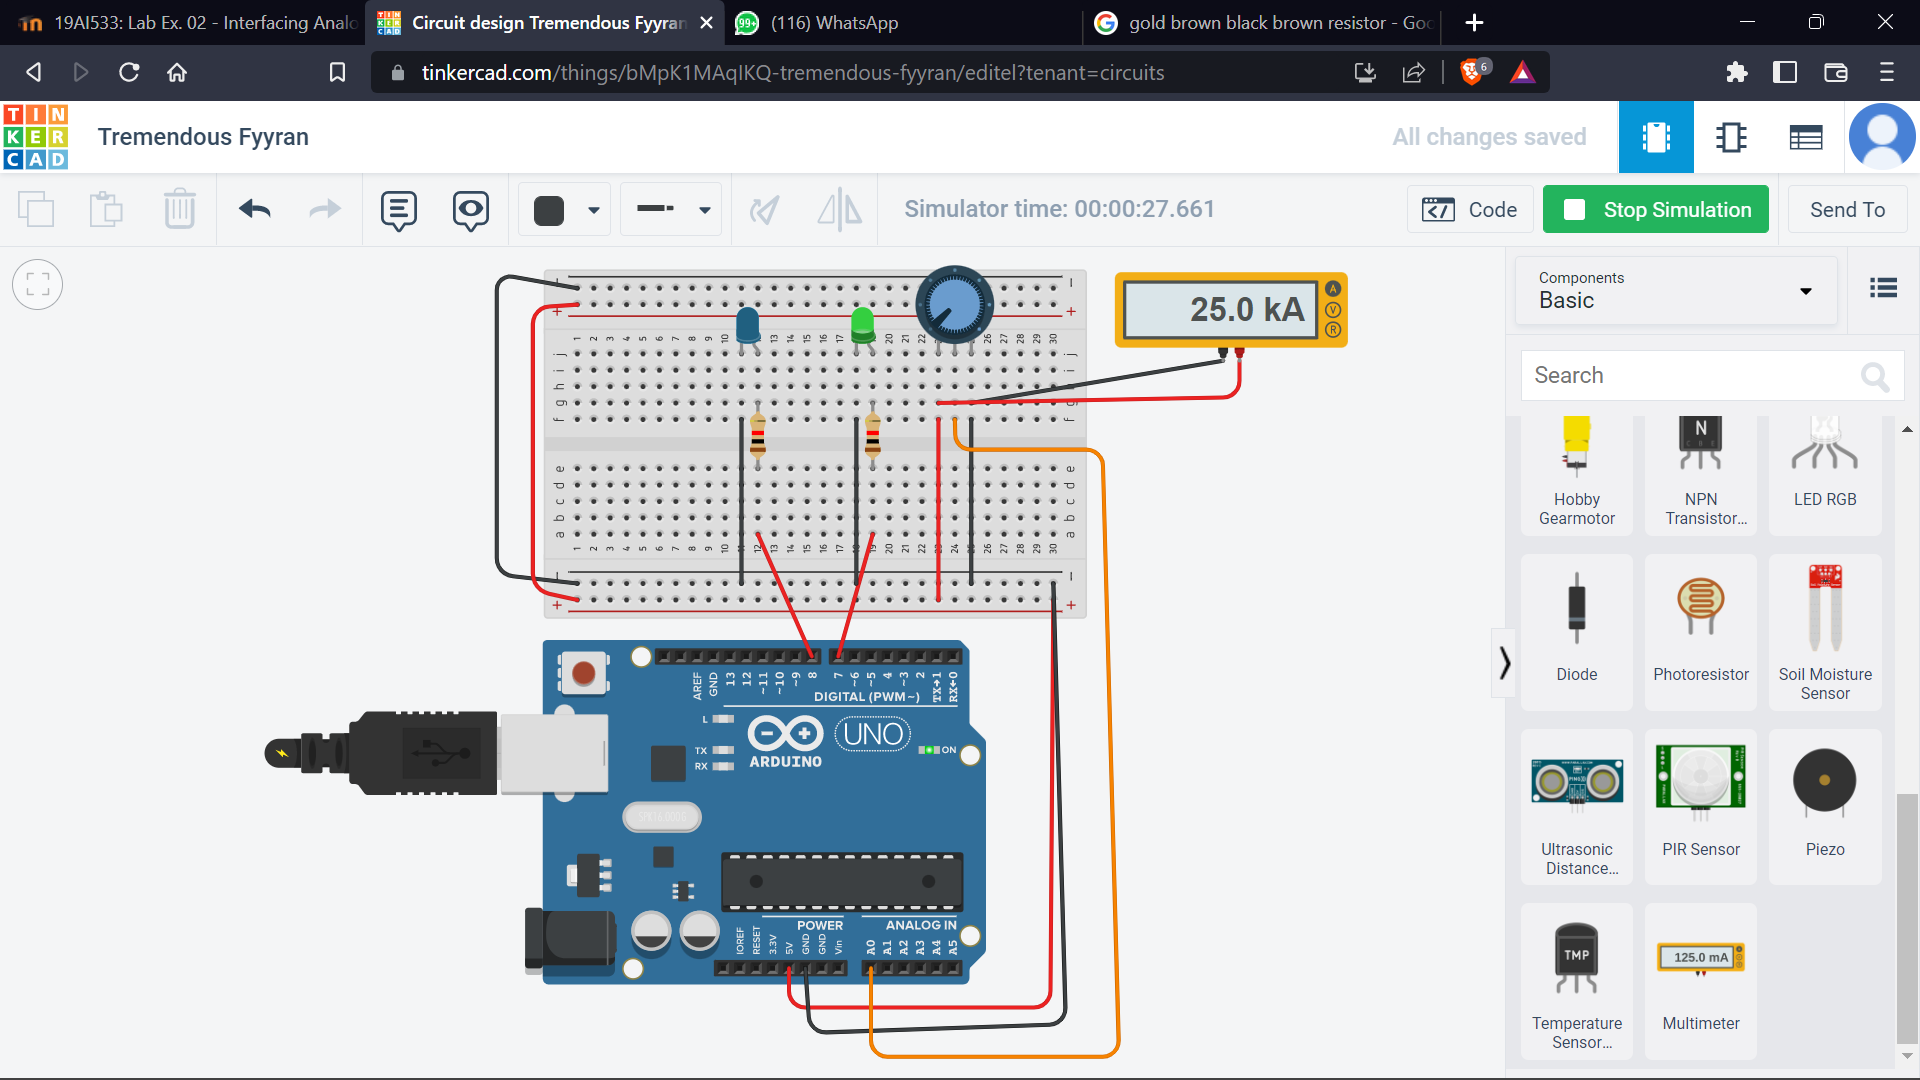Select the Ultrasonic Distance sensor

(x=1577, y=807)
